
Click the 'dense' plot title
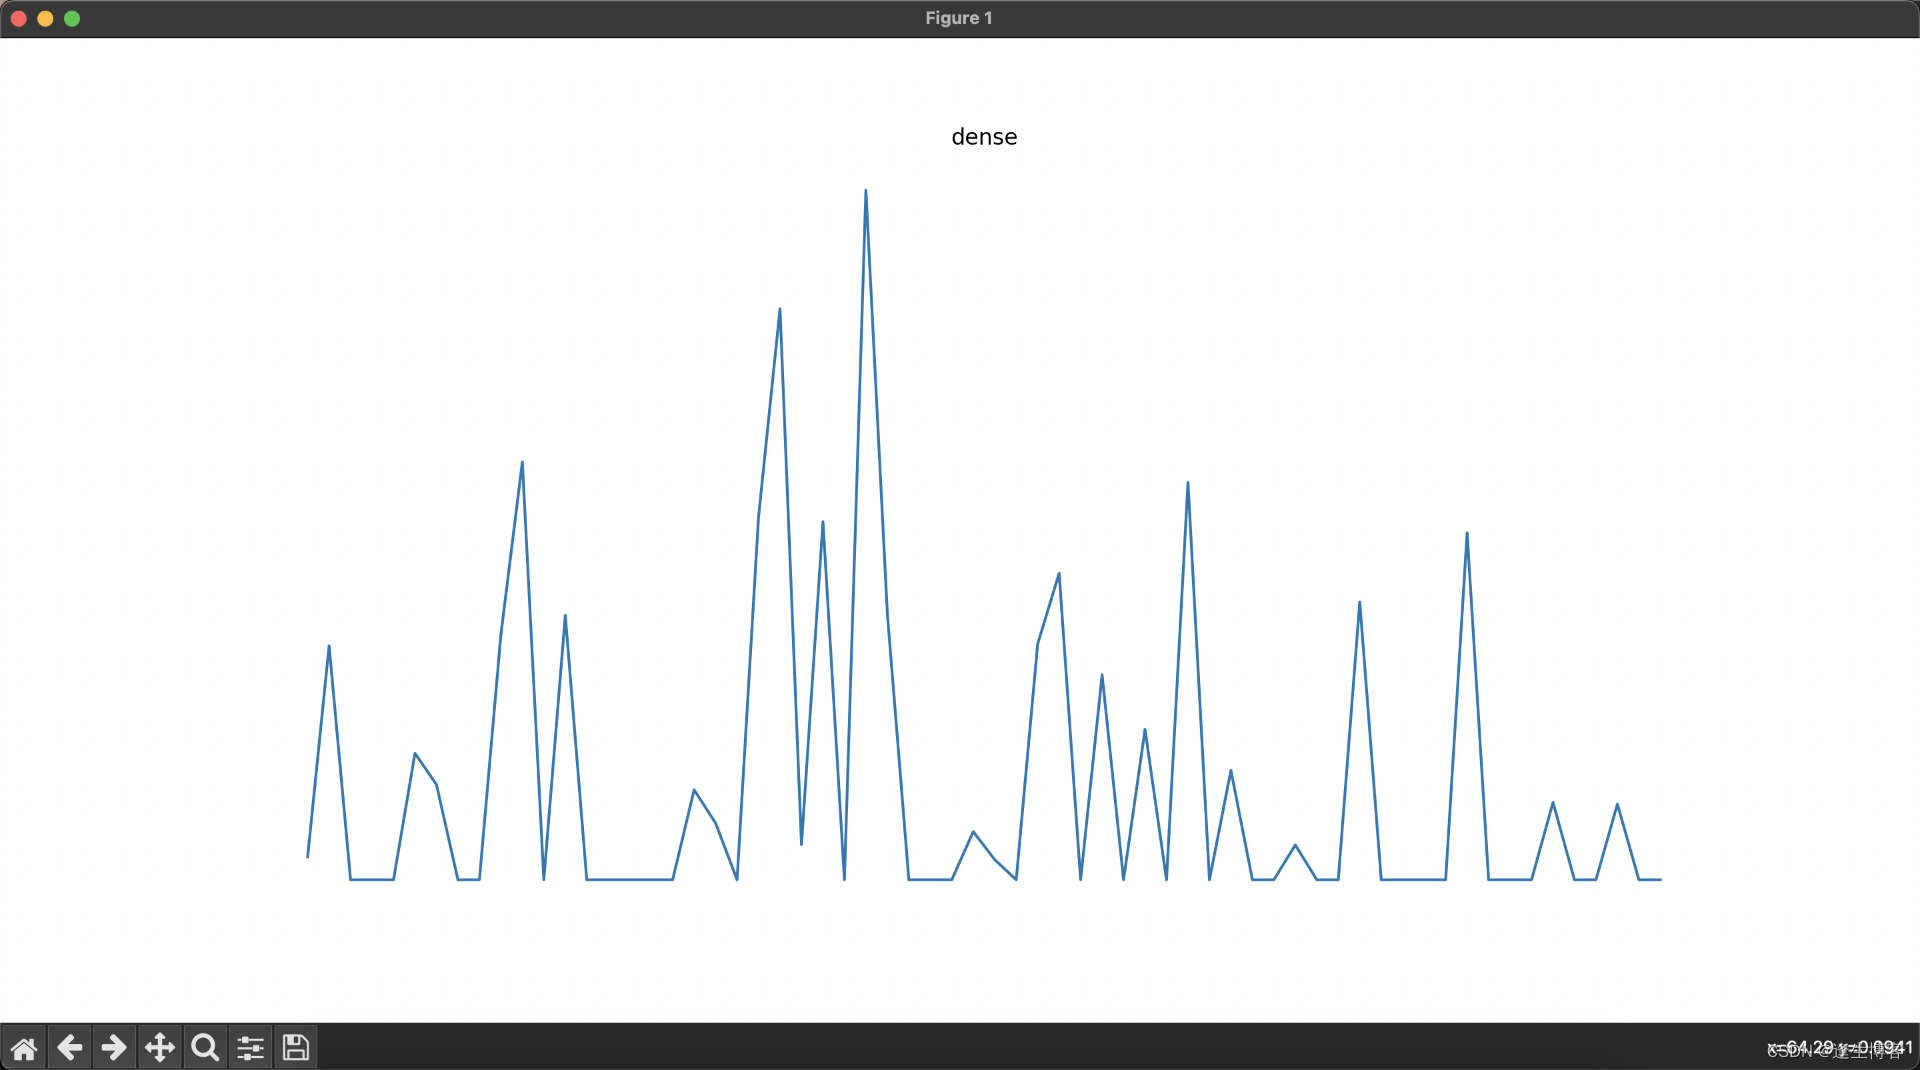tap(984, 137)
